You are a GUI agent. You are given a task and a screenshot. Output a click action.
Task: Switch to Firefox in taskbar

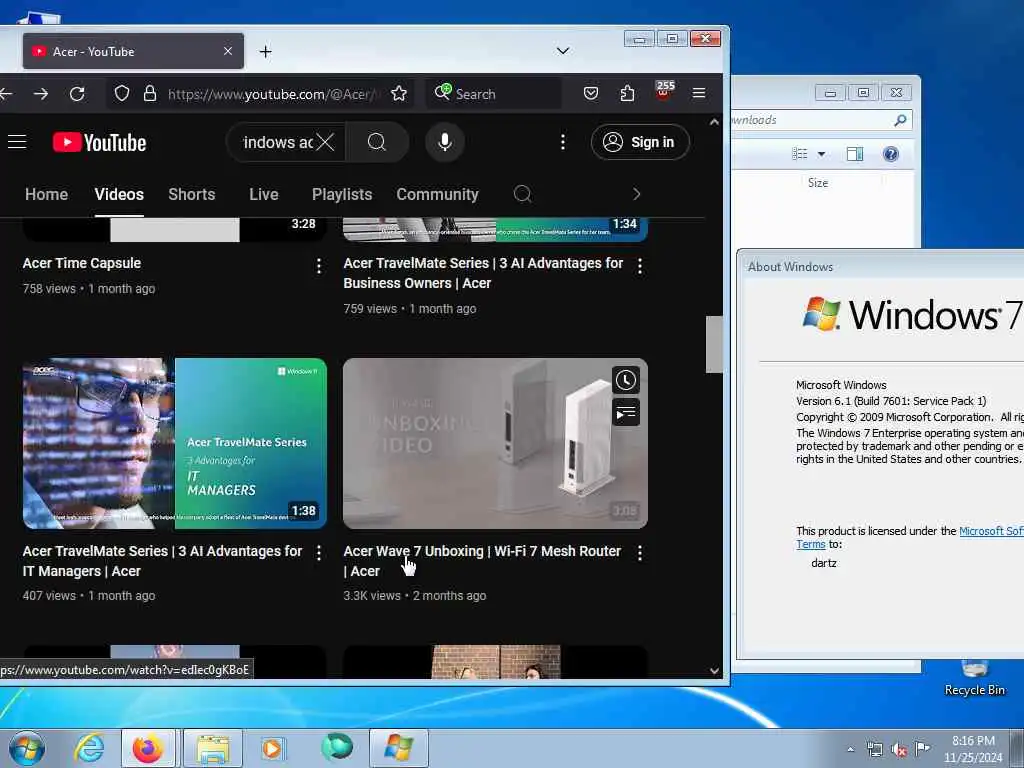[x=148, y=748]
